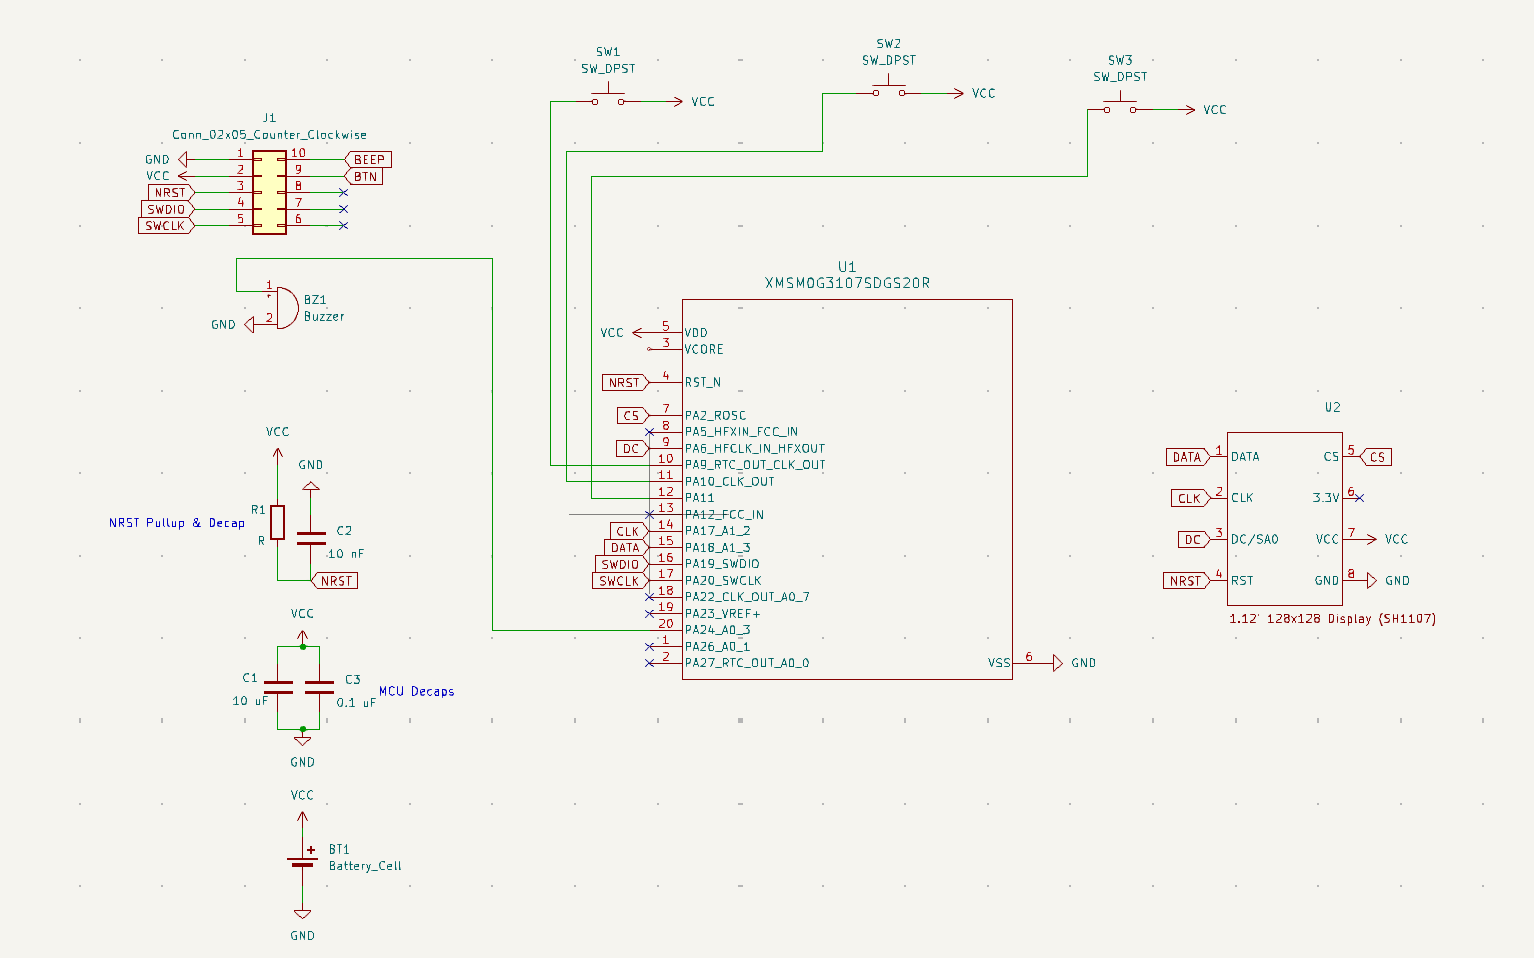This screenshot has height=958, width=1534.
Task: Click the GND symbol at U1 VSS pin
Action: click(1057, 662)
